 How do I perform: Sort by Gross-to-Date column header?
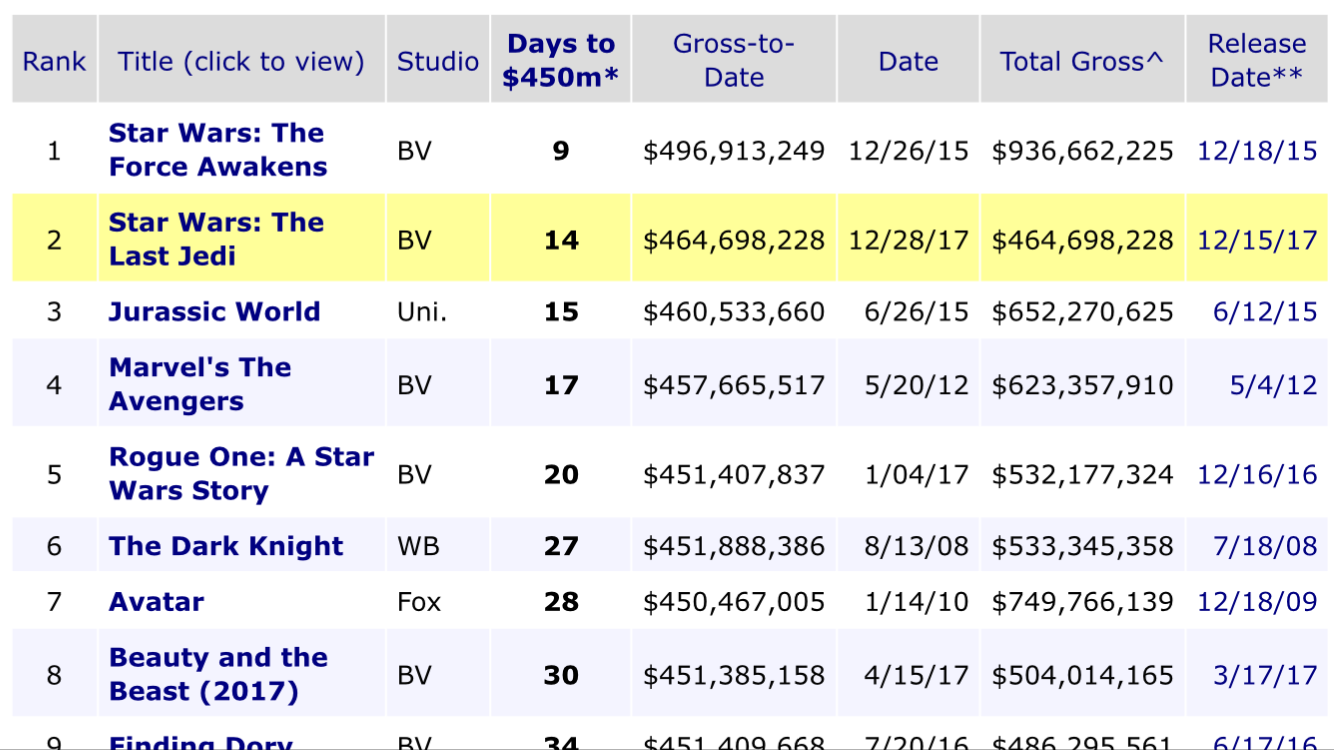(x=733, y=61)
